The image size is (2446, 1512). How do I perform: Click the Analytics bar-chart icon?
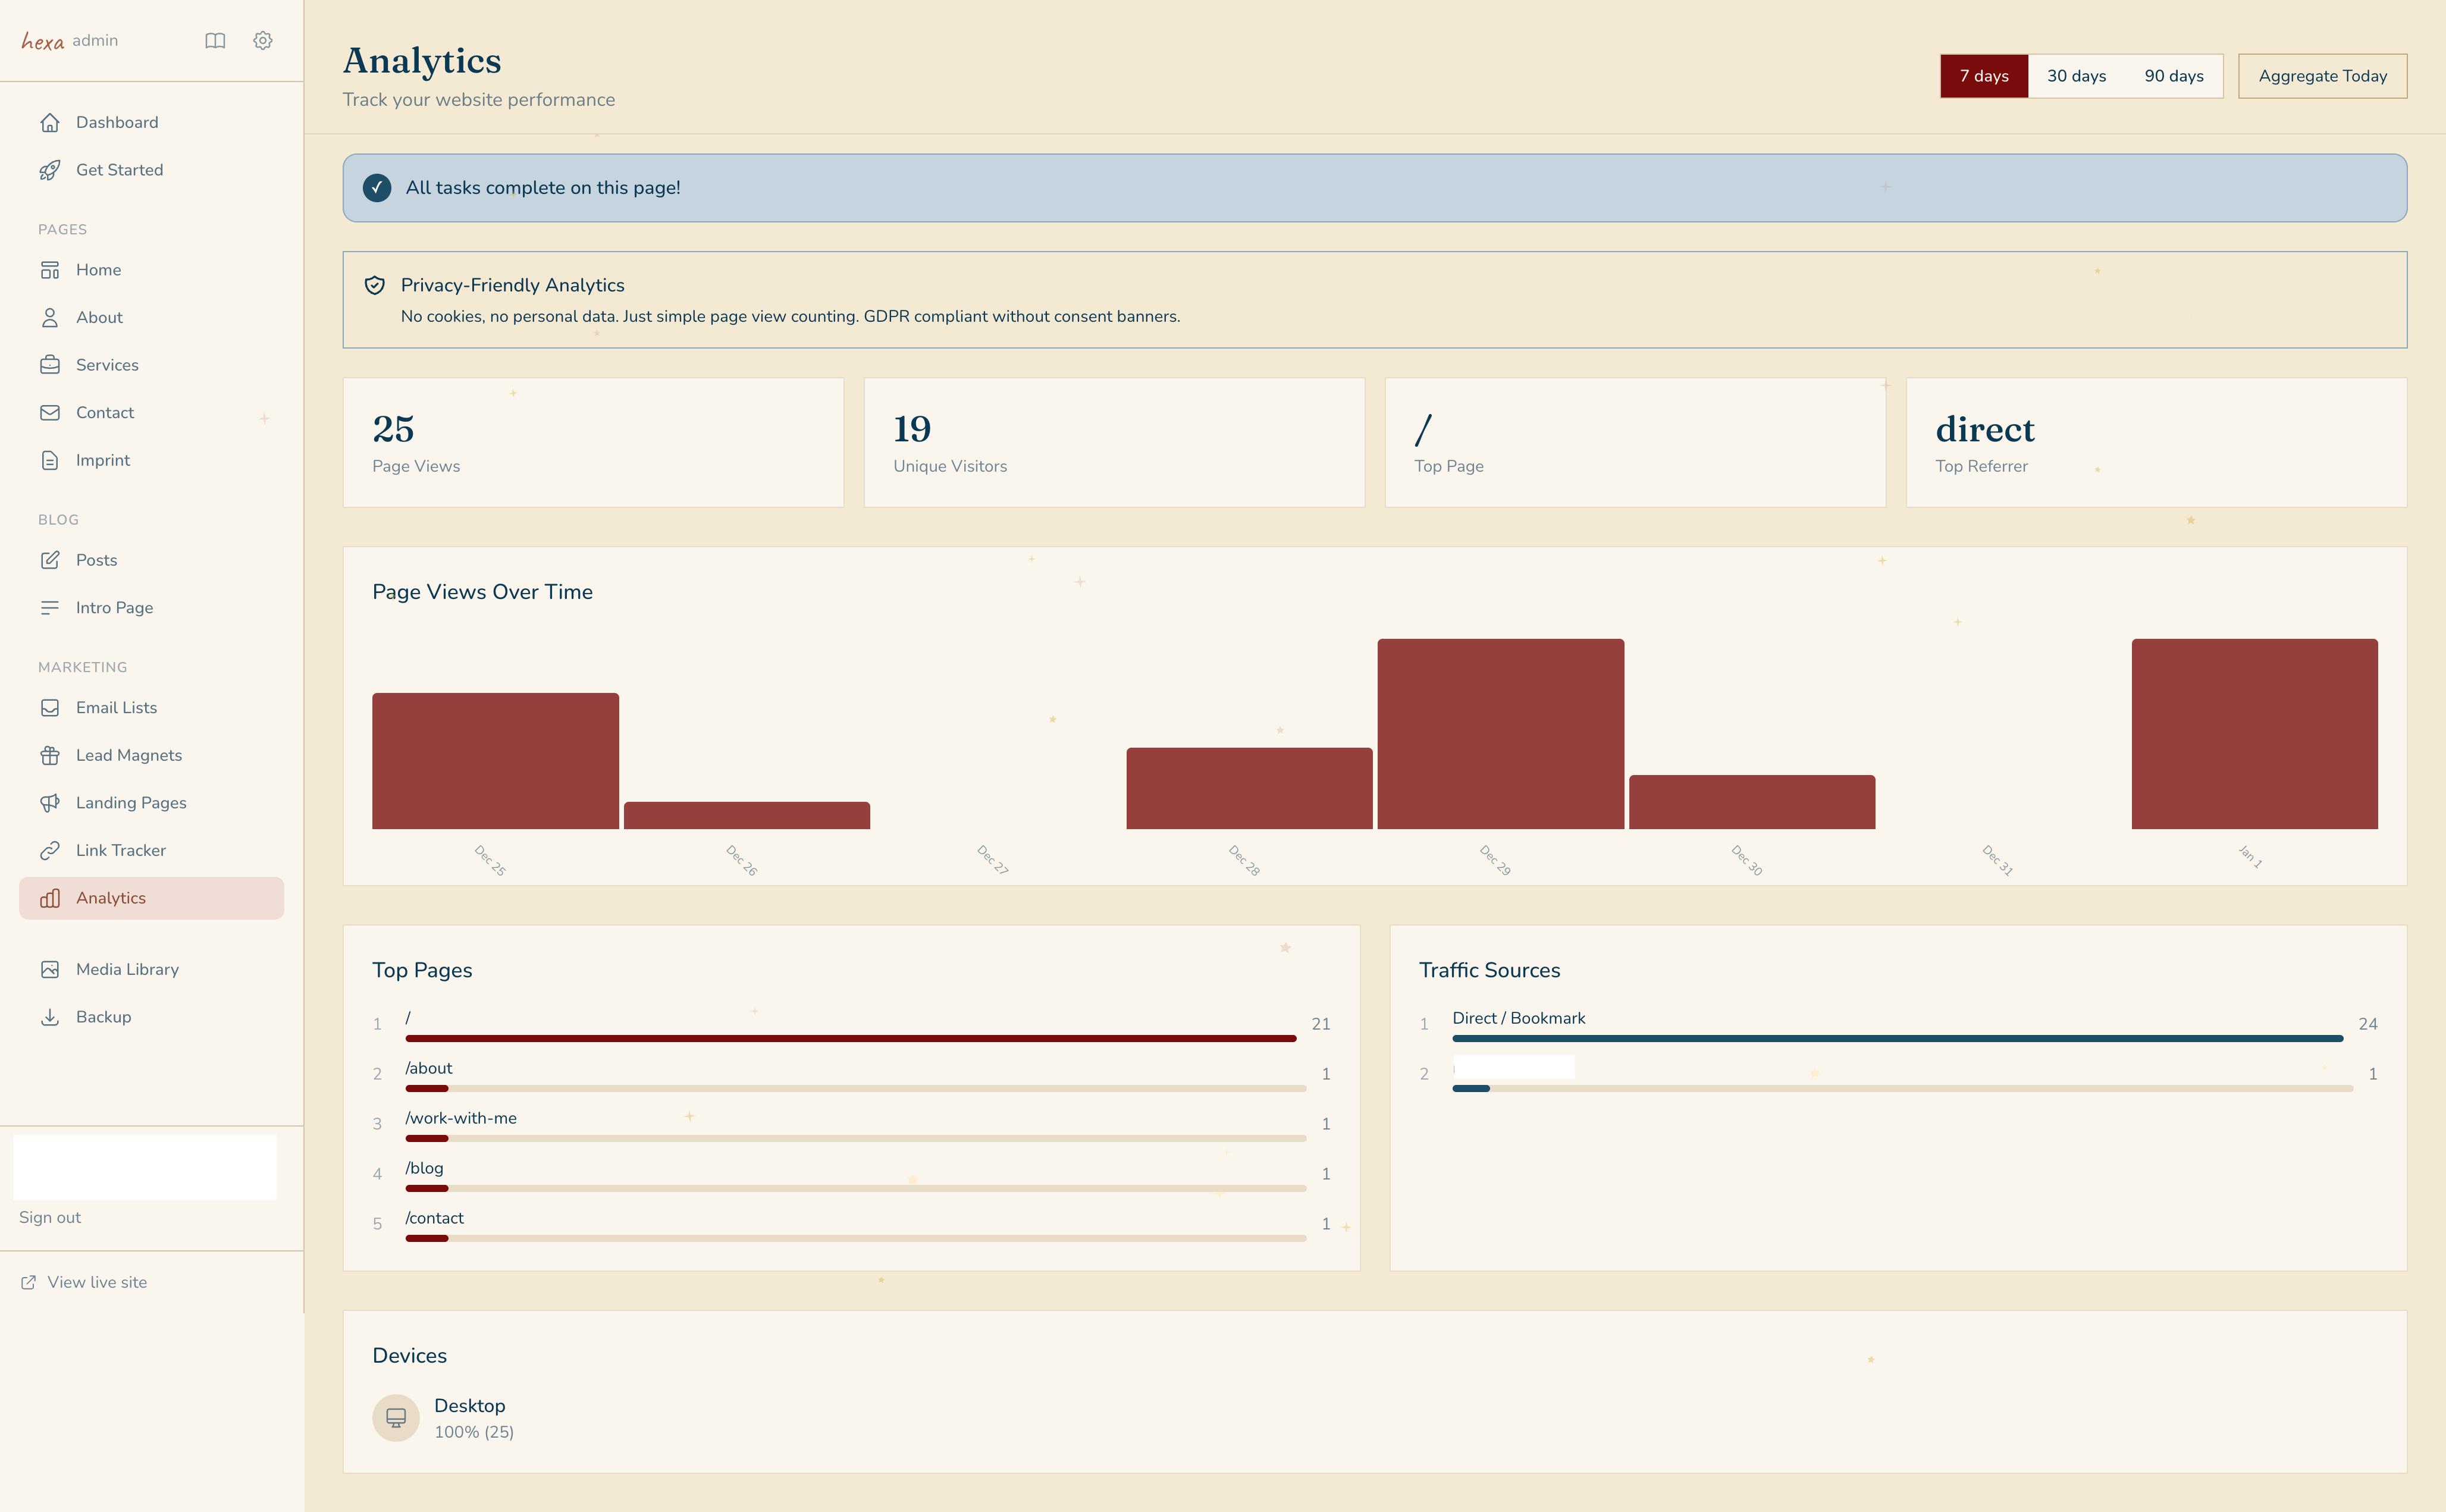51,897
